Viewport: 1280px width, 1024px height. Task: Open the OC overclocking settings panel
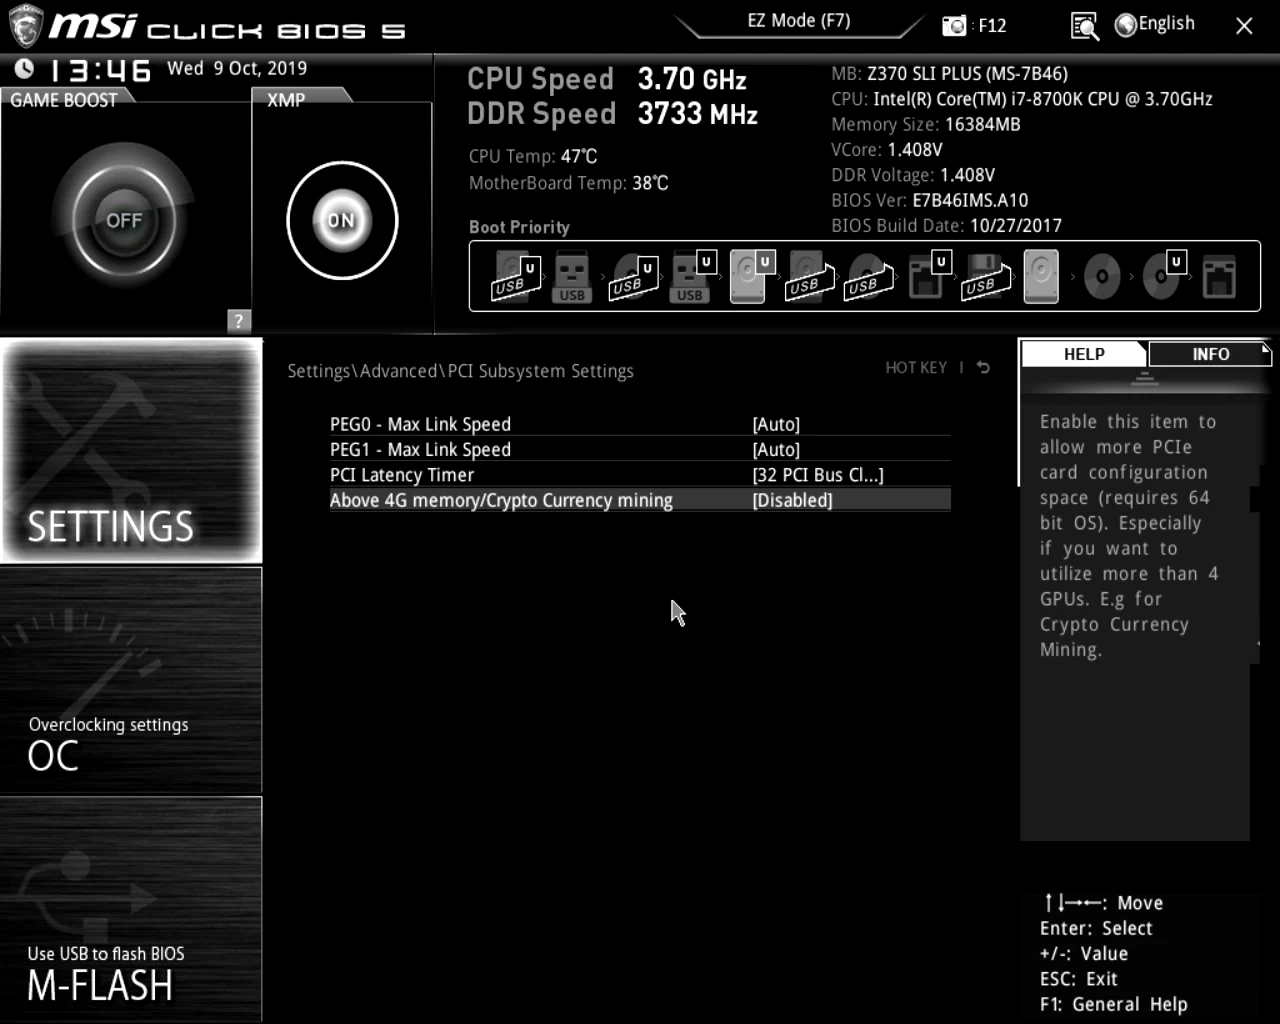(x=131, y=681)
